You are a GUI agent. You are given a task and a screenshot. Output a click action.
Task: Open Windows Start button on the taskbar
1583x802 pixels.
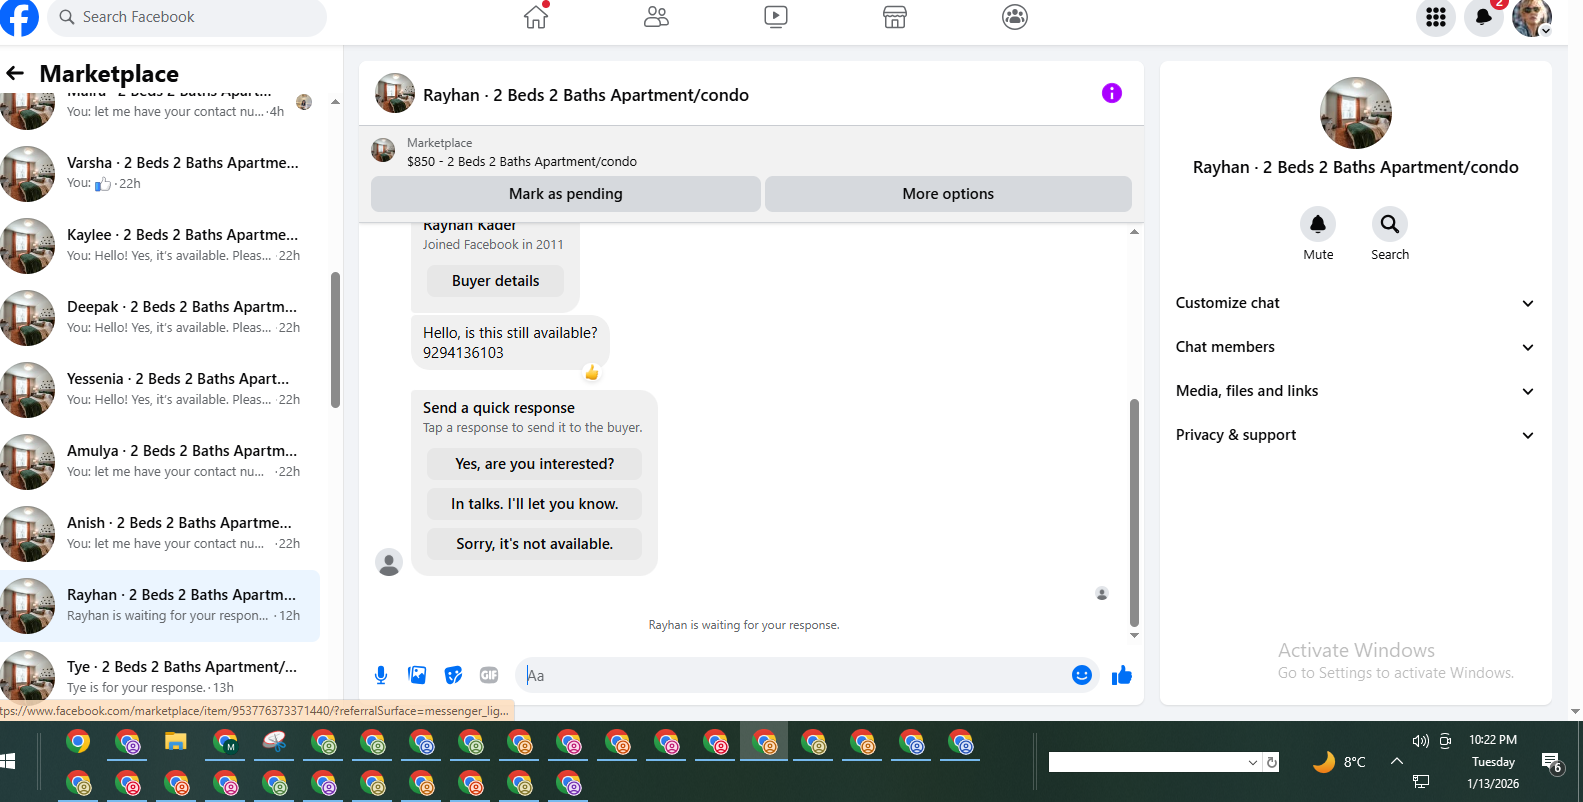pos(8,761)
